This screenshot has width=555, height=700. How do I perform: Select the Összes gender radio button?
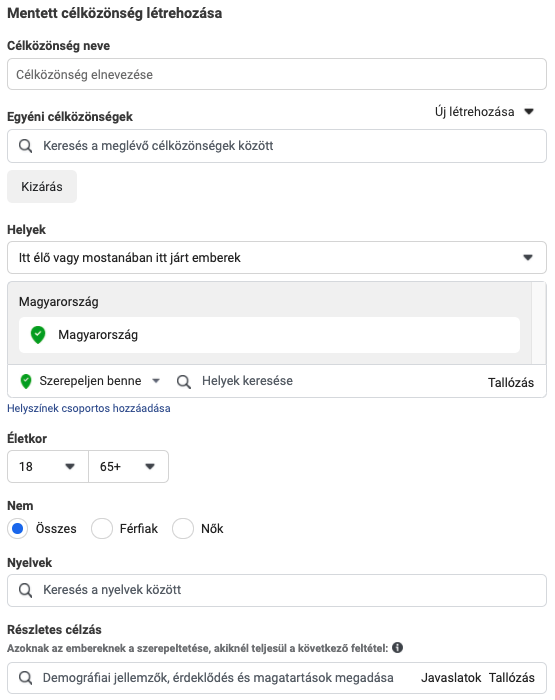pos(17,529)
